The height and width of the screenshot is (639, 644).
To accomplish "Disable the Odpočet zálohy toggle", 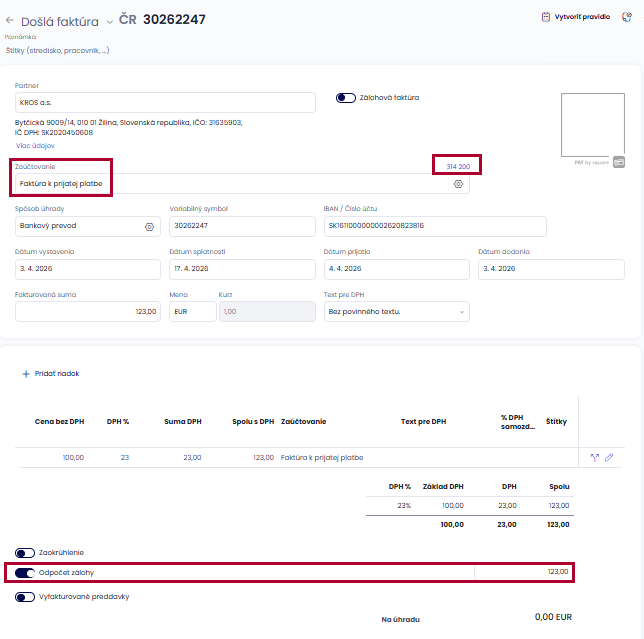I will pos(25,573).
